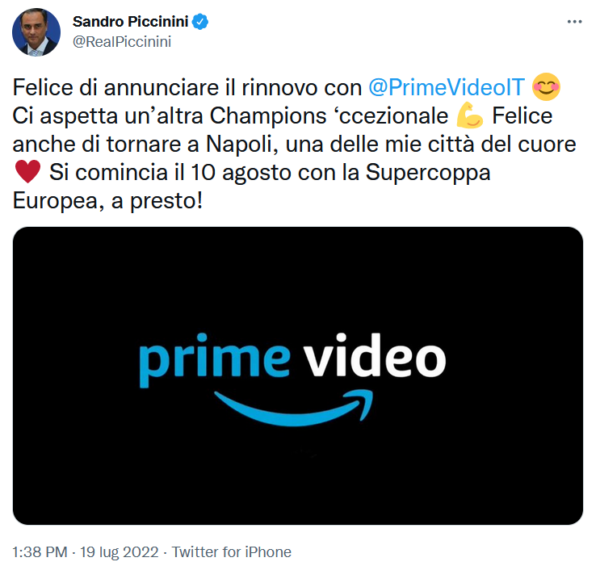This screenshot has height=566, width=600.
Task: Open the Sandro Piccinini display name
Action: (130, 22)
